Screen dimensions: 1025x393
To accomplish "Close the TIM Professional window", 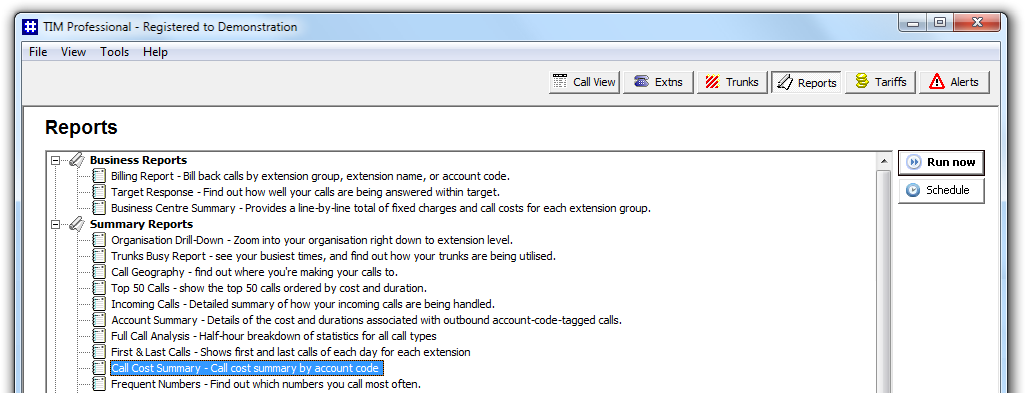I will pyautogui.click(x=976, y=24).
